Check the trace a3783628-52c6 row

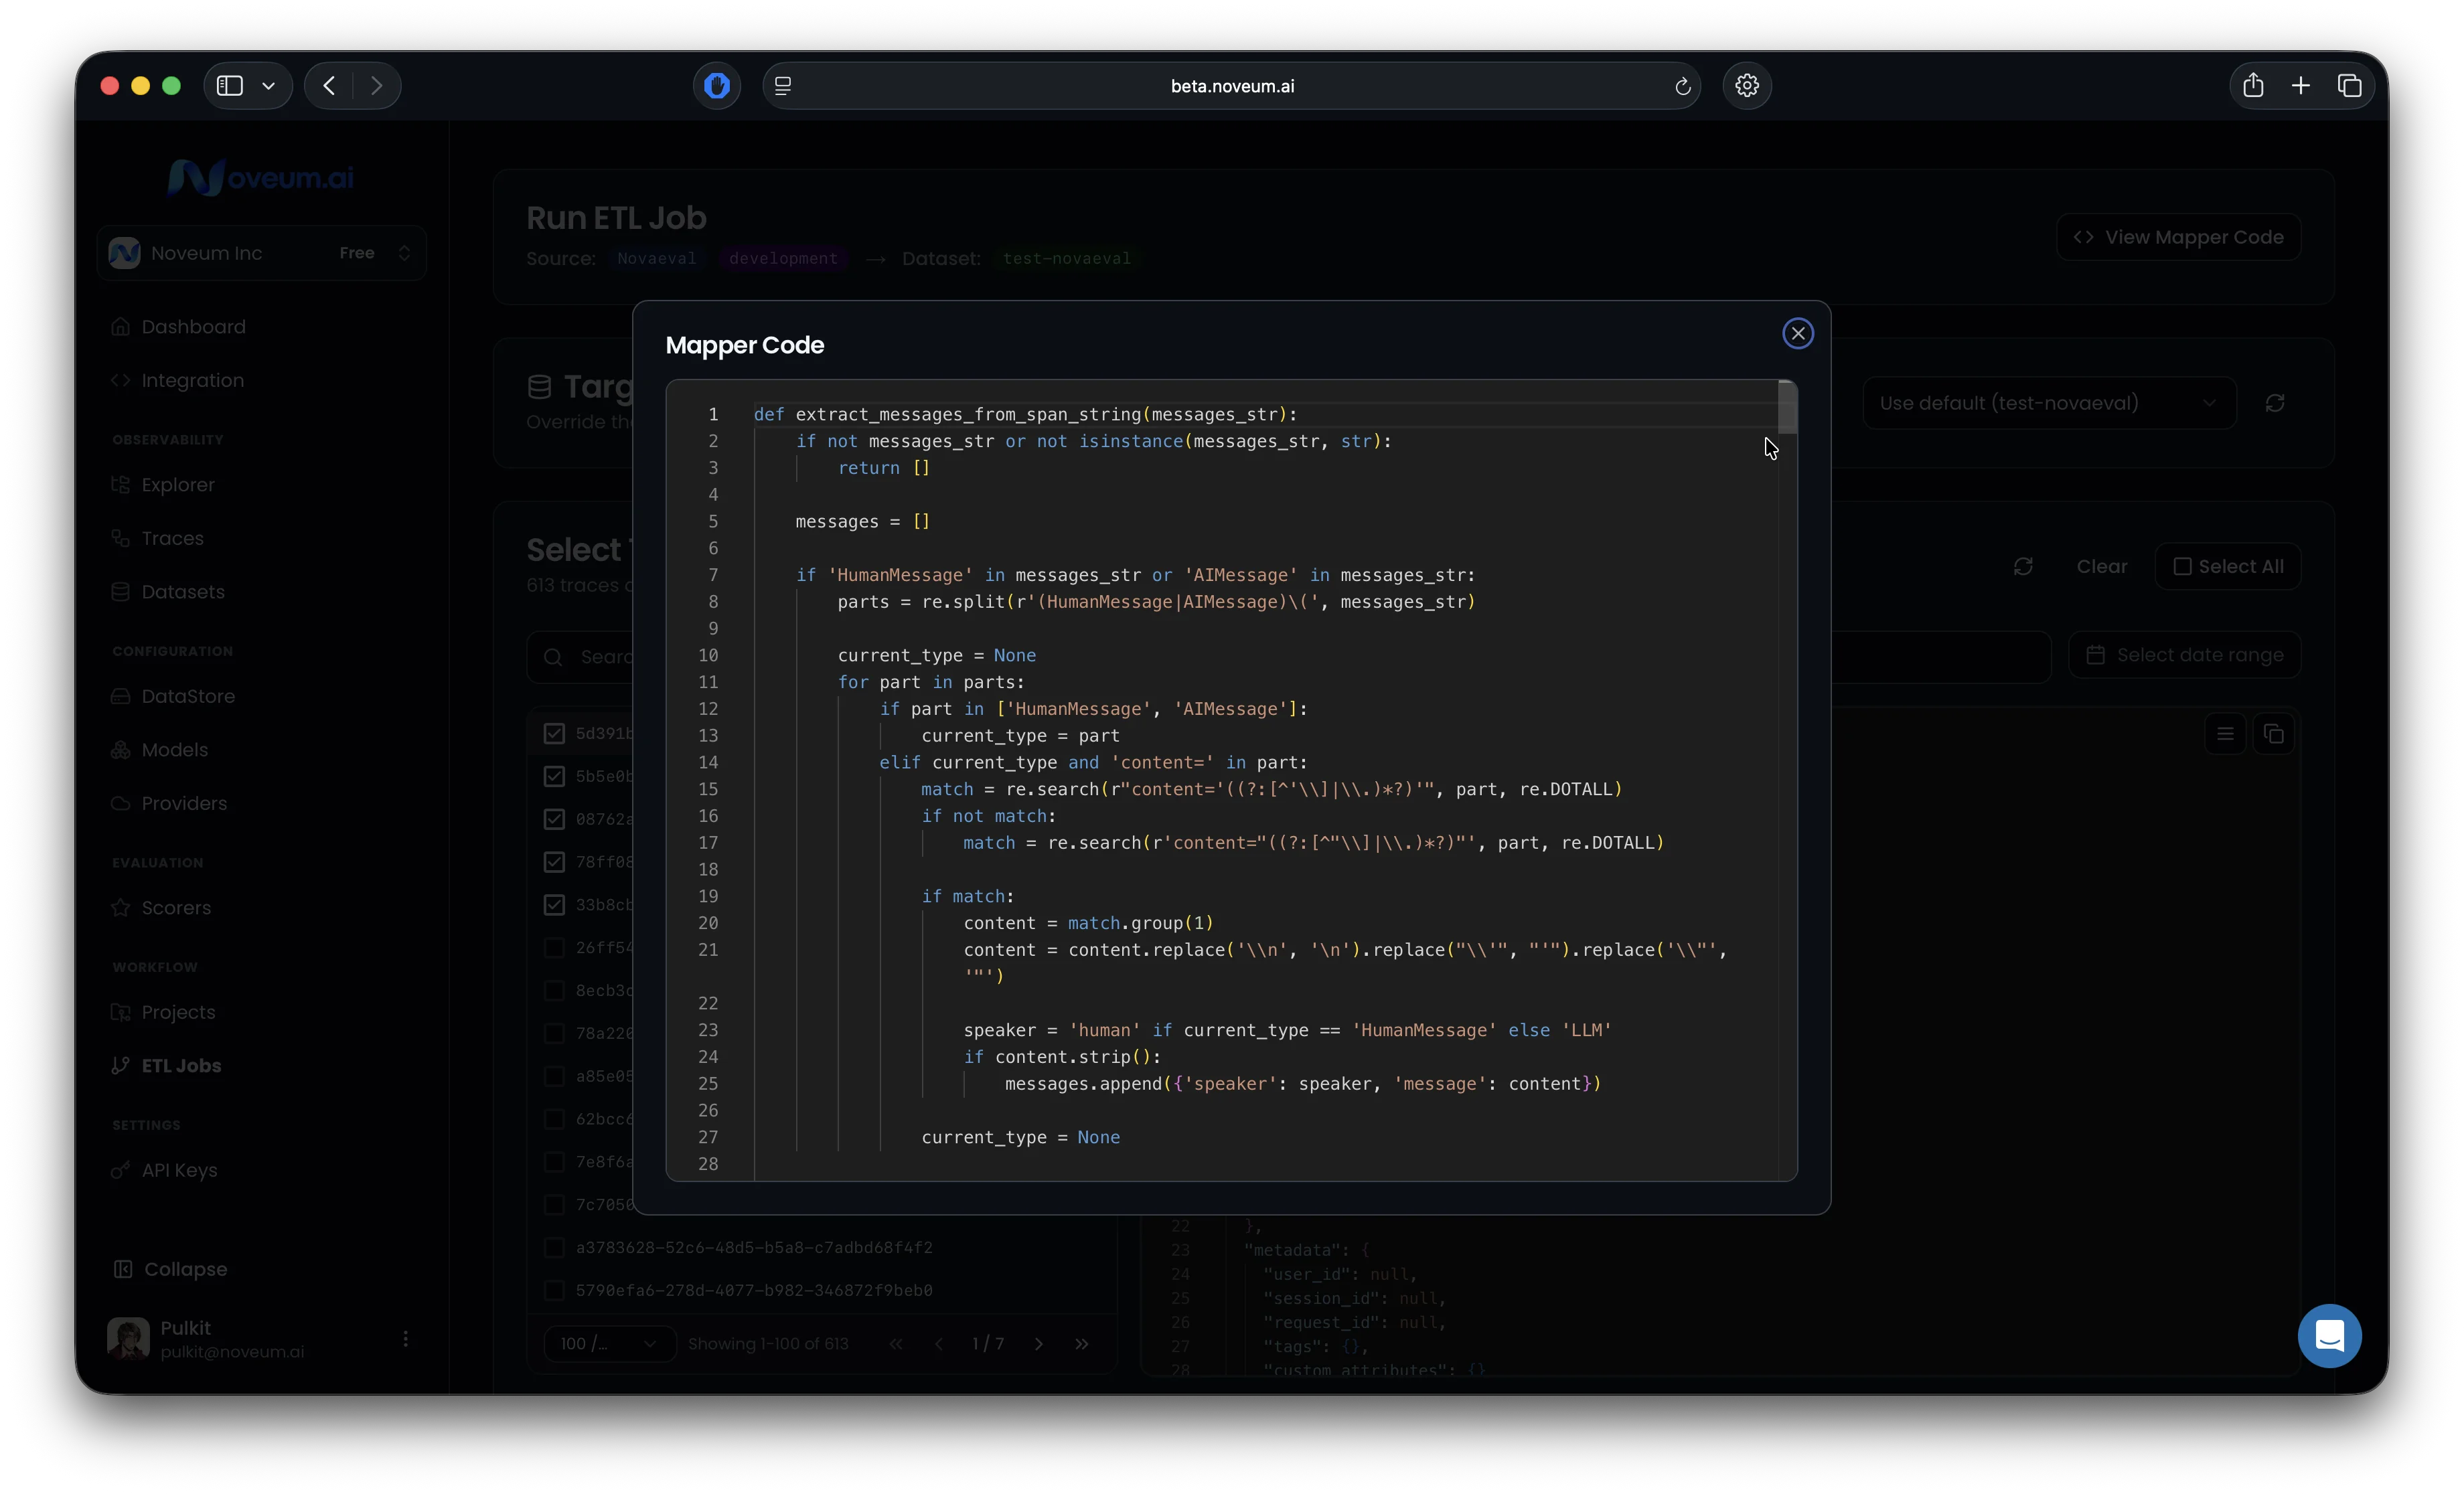pos(554,1247)
